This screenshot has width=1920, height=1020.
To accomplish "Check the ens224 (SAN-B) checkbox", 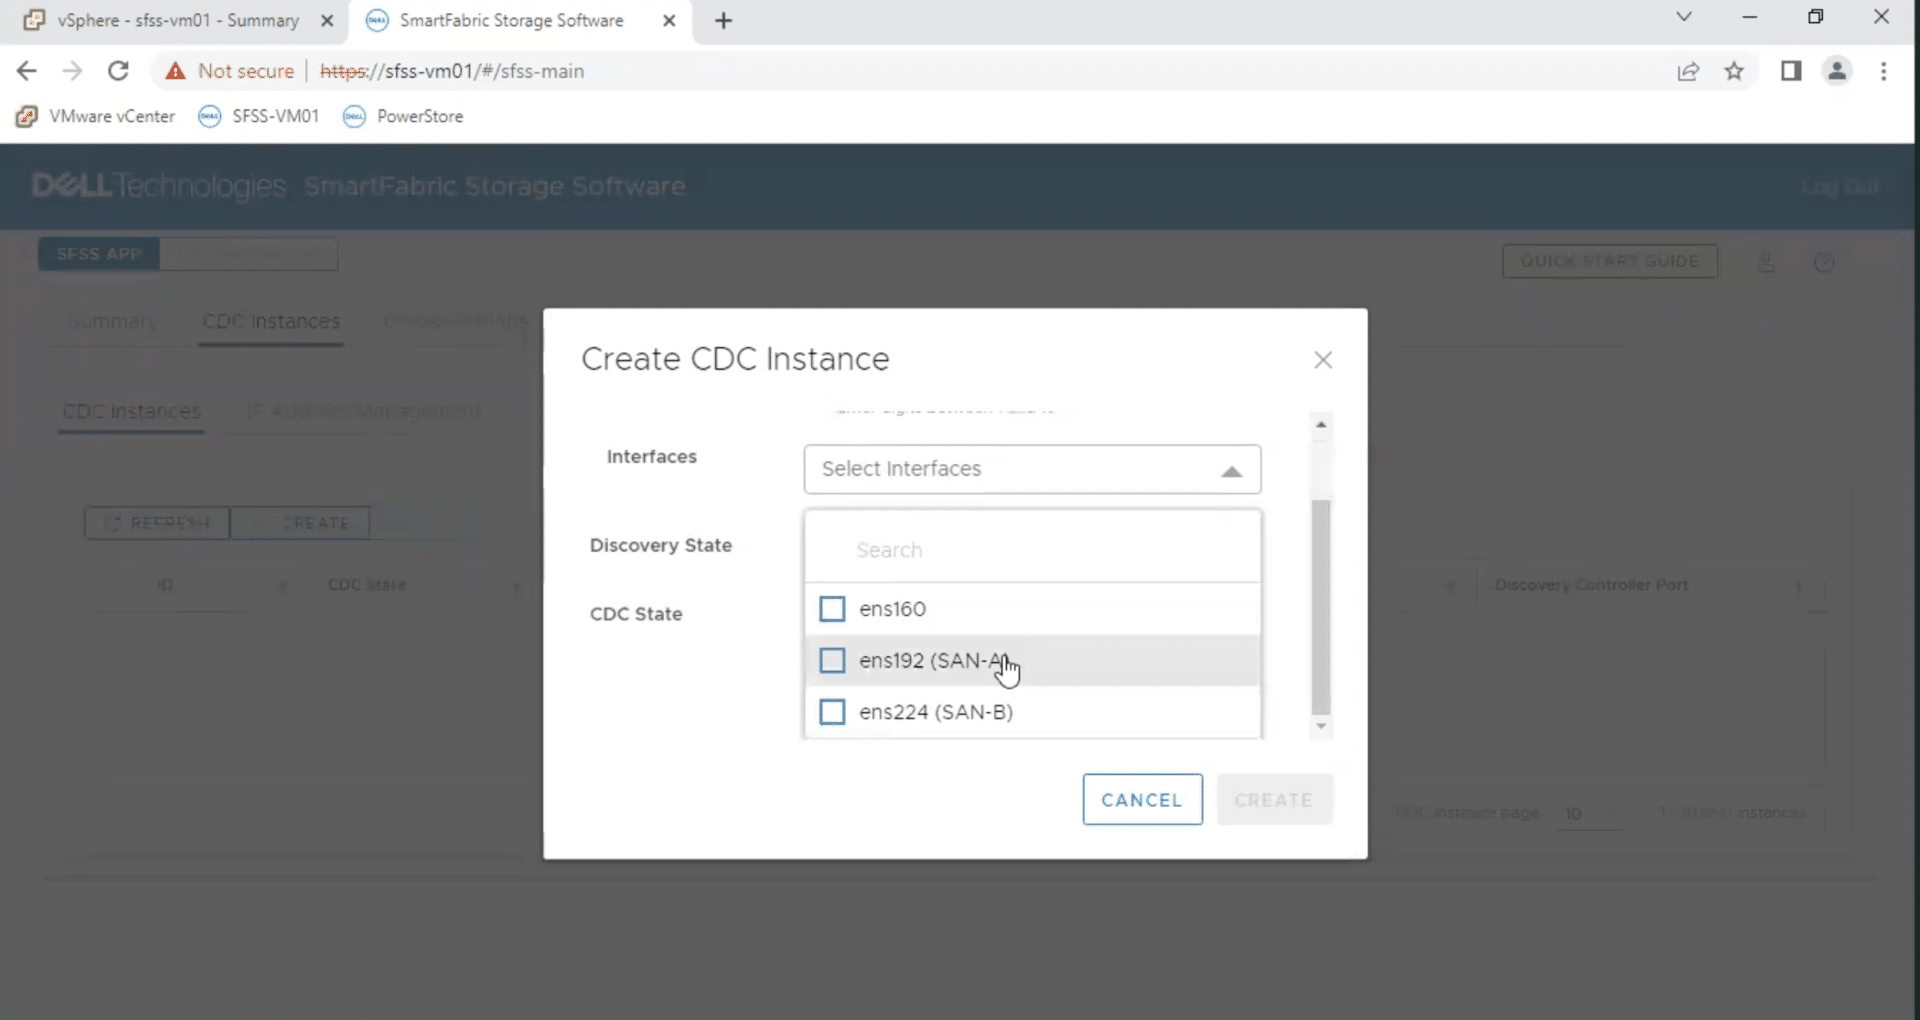I will point(832,712).
